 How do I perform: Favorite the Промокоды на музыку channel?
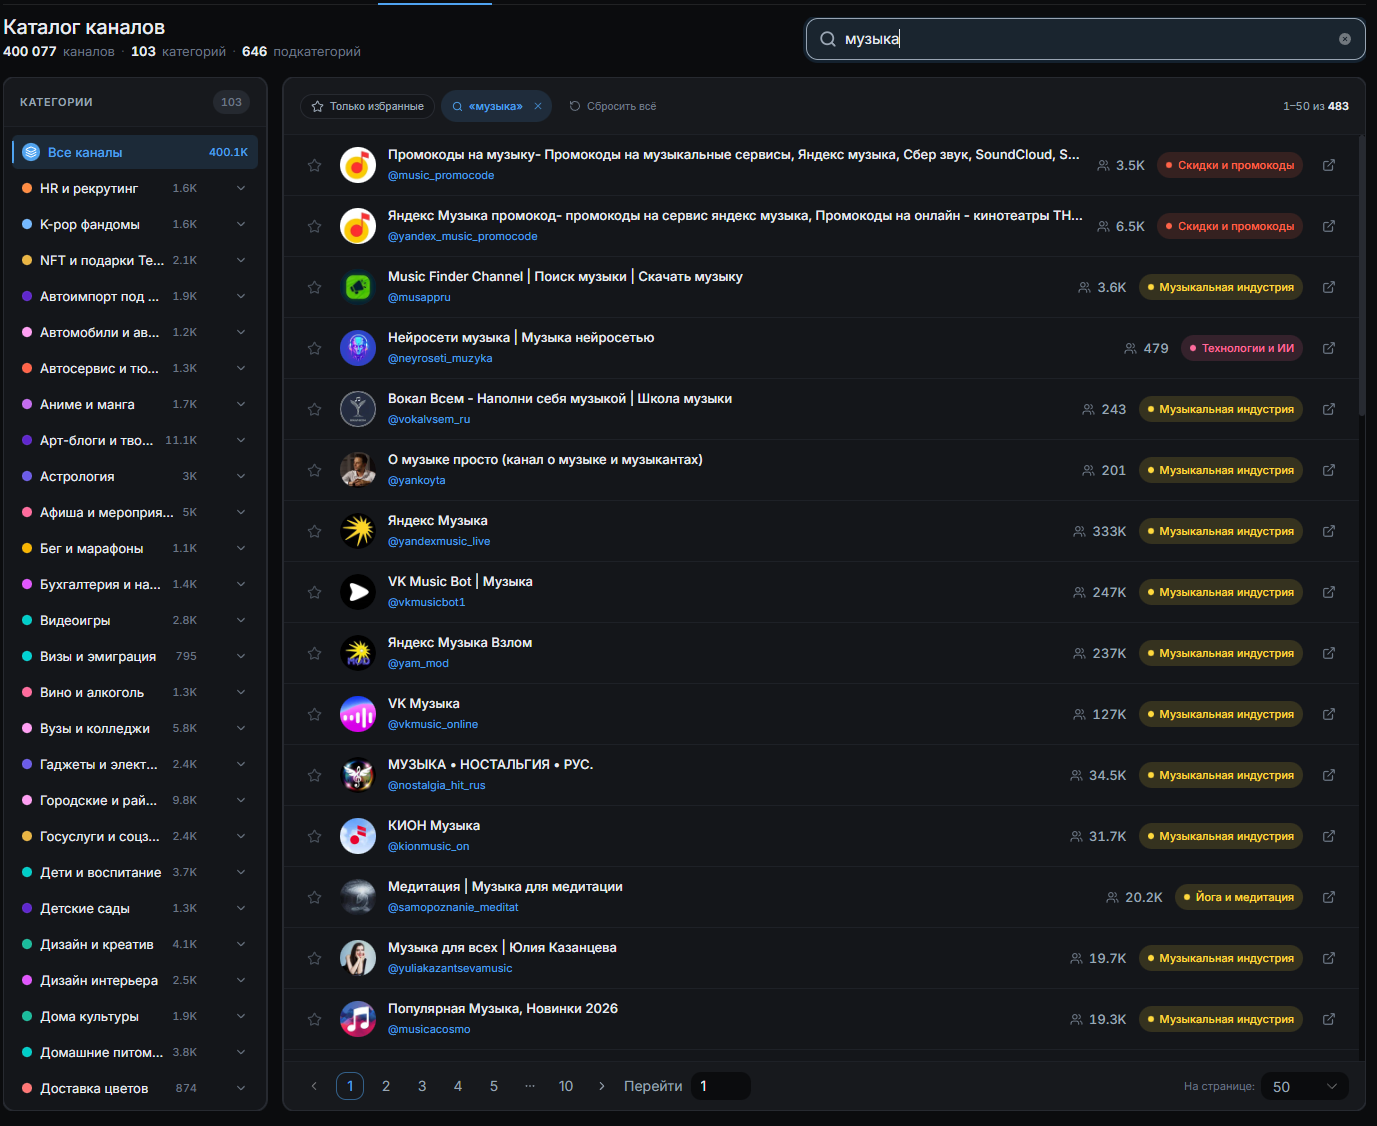(315, 165)
